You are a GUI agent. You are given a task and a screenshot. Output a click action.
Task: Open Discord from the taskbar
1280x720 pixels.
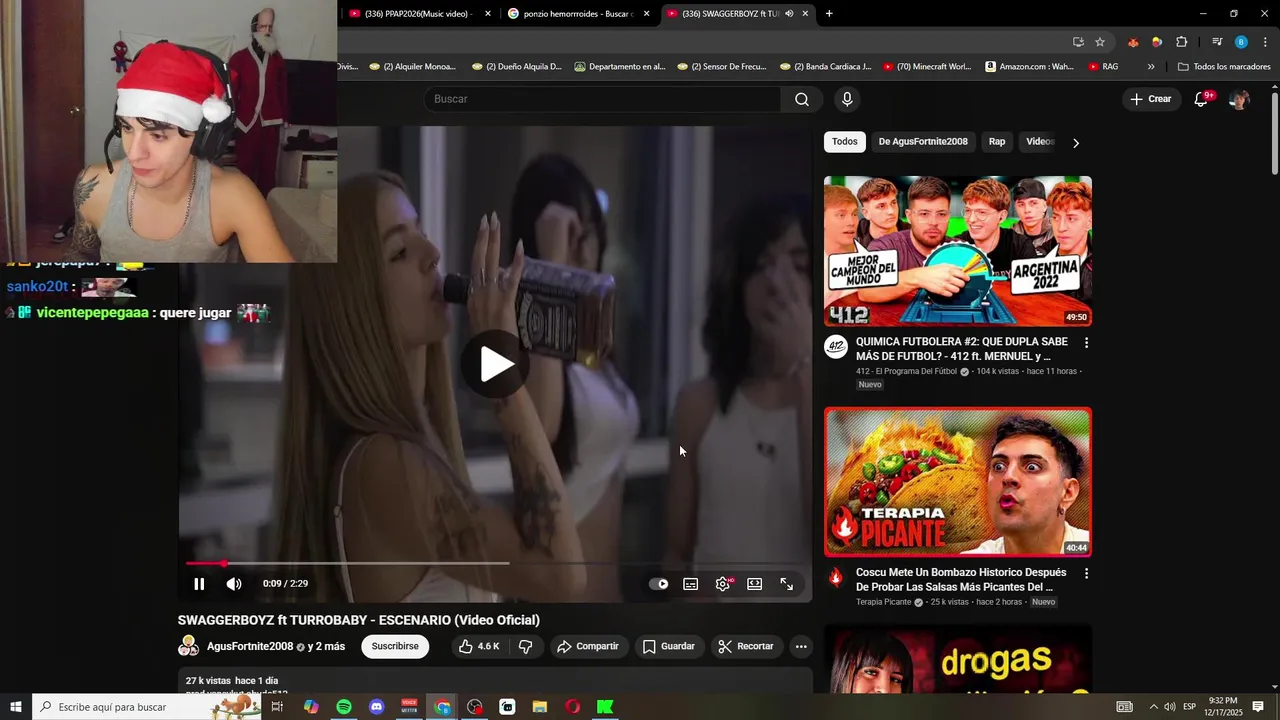[376, 707]
